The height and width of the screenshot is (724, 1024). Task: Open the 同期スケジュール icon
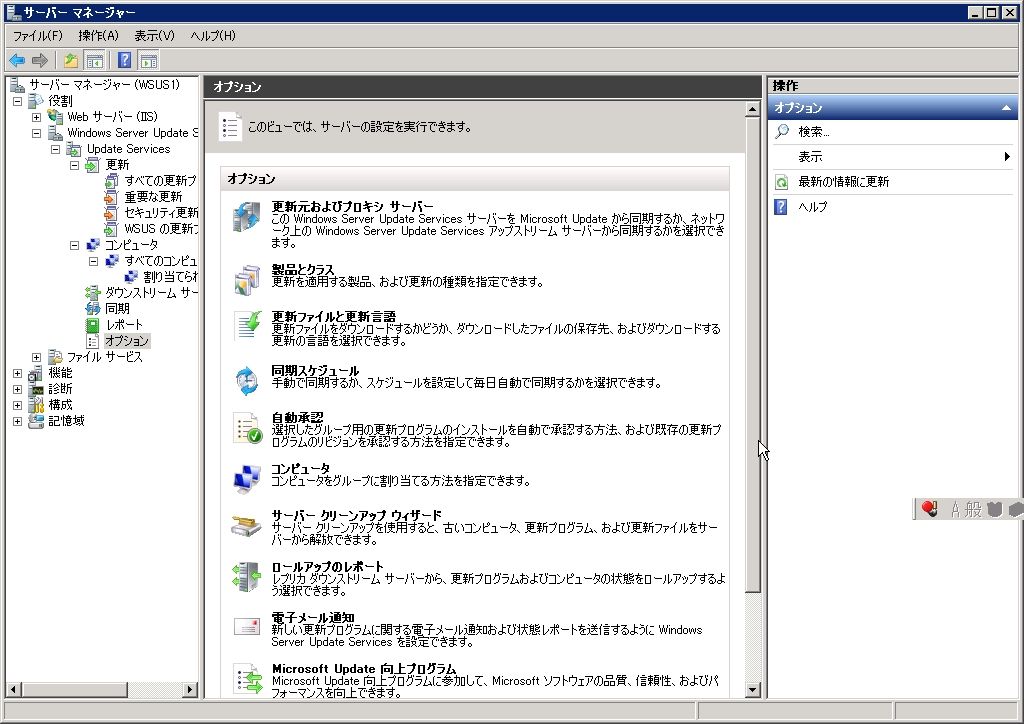[247, 380]
